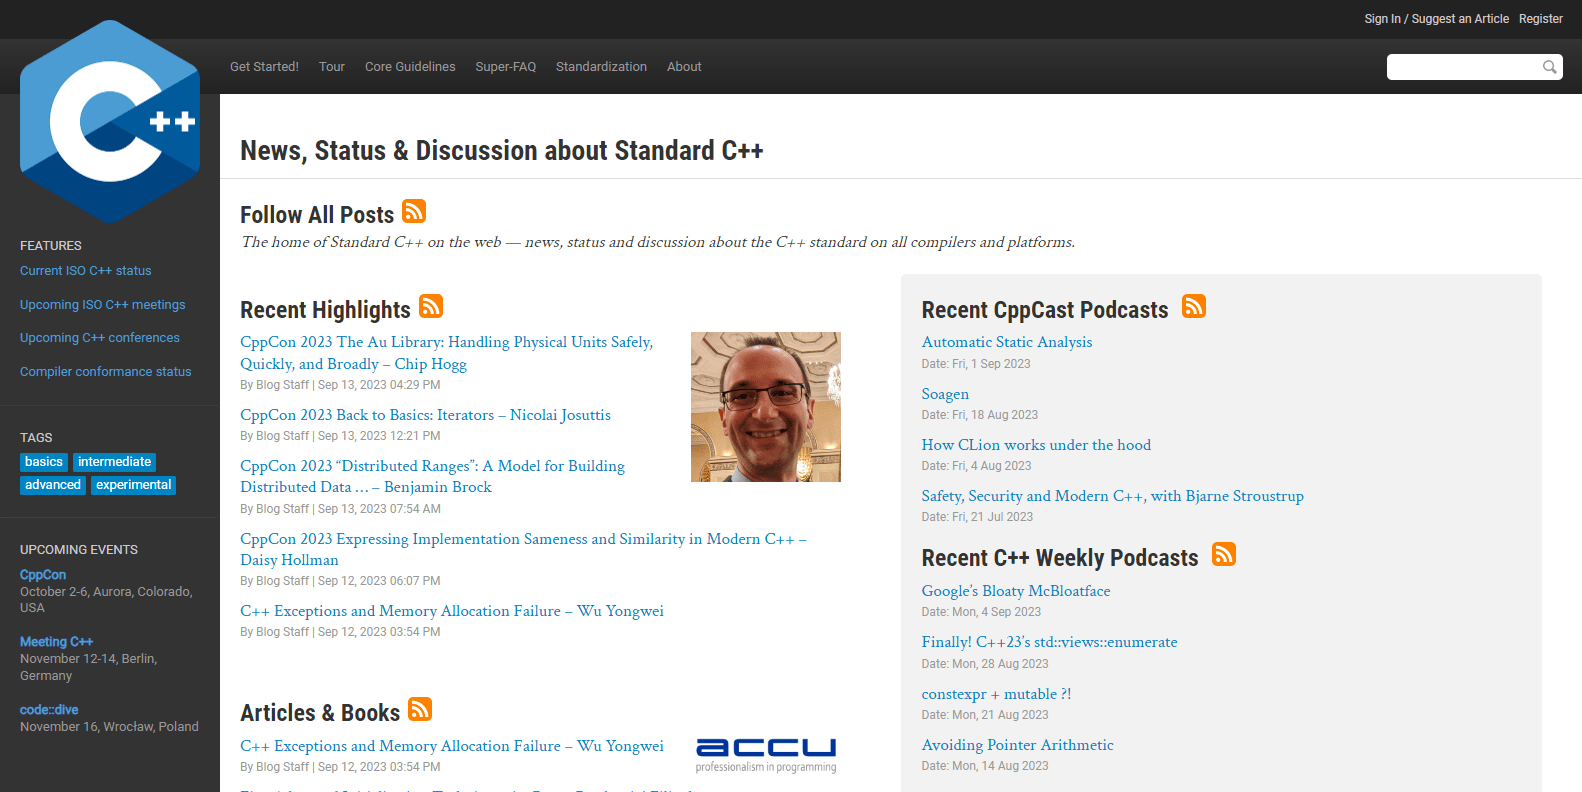This screenshot has width=1582, height=792.
Task: Open Core Guidelines in the nav bar
Action: [x=410, y=67]
